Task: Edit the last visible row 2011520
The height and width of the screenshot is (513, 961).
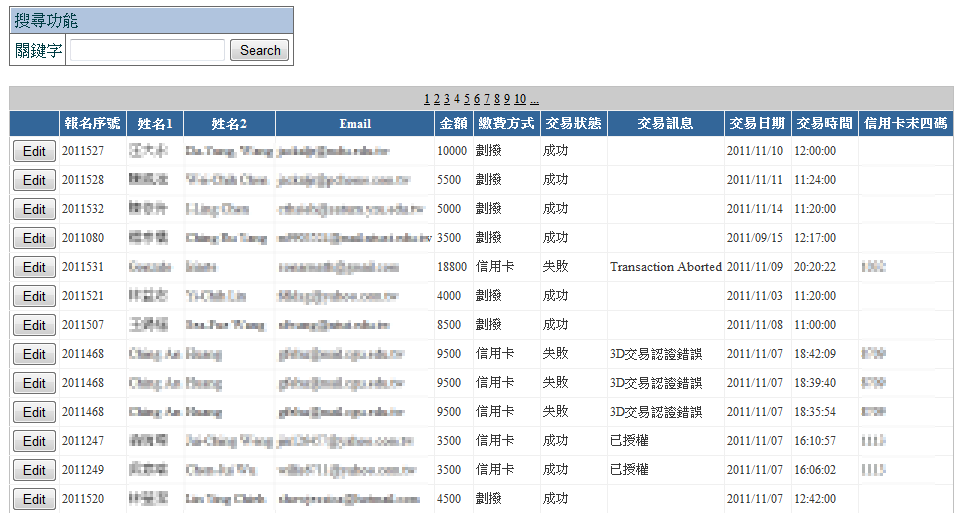Action: pyautogui.click(x=34, y=499)
